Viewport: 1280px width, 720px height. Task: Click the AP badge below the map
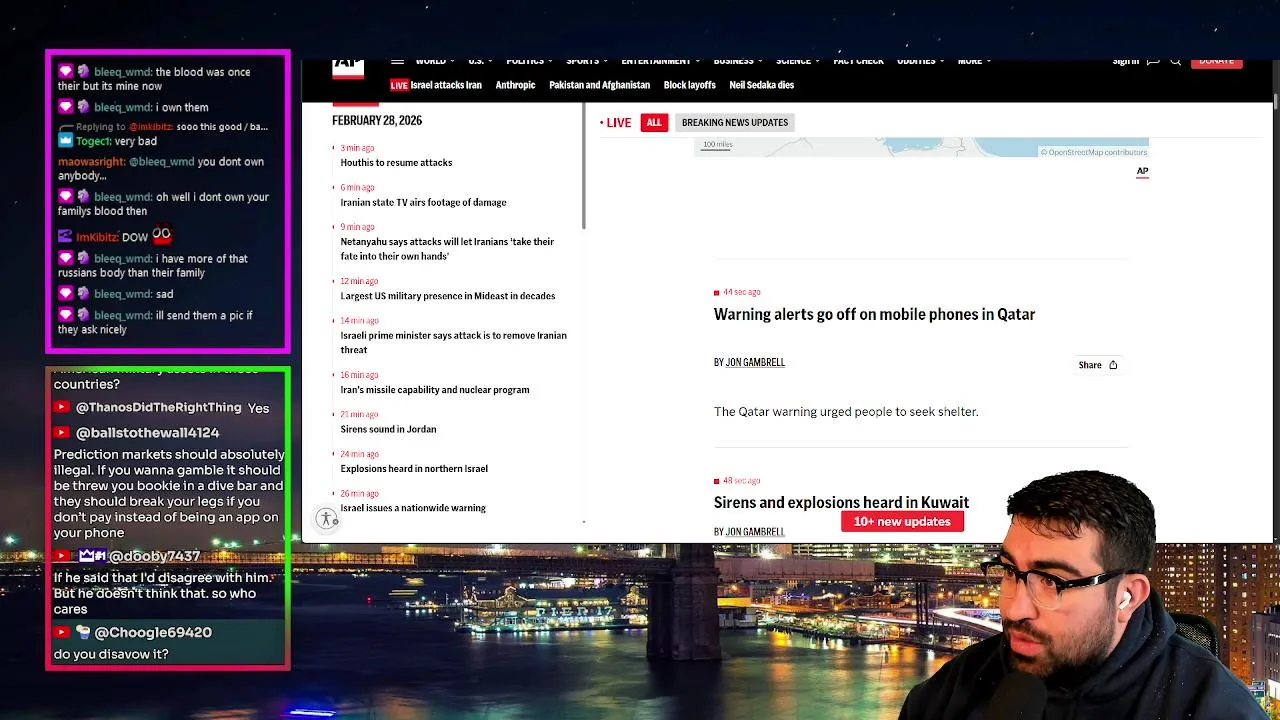1142,171
